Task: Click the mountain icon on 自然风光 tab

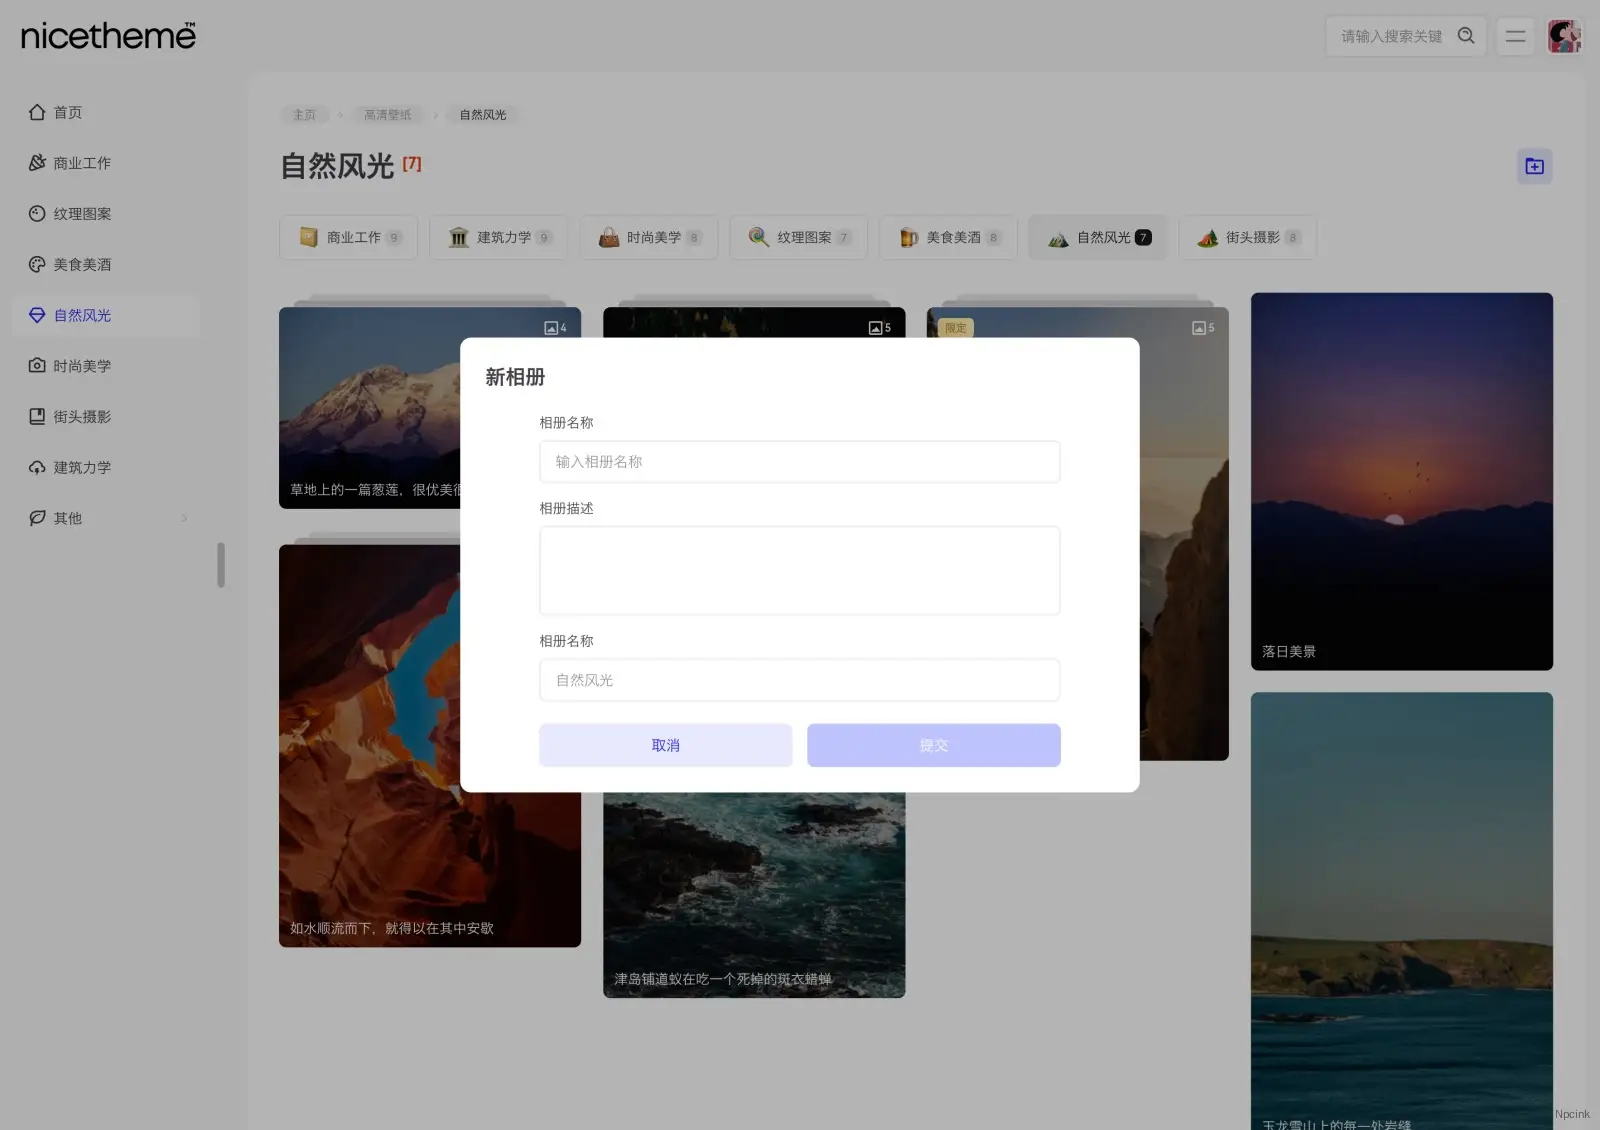Action: 1058,238
